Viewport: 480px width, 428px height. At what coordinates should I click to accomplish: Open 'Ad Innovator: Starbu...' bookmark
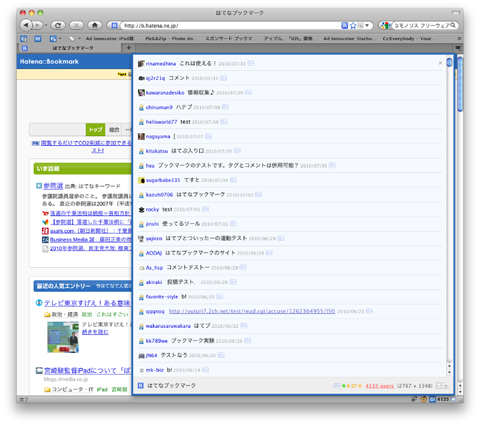[350, 39]
